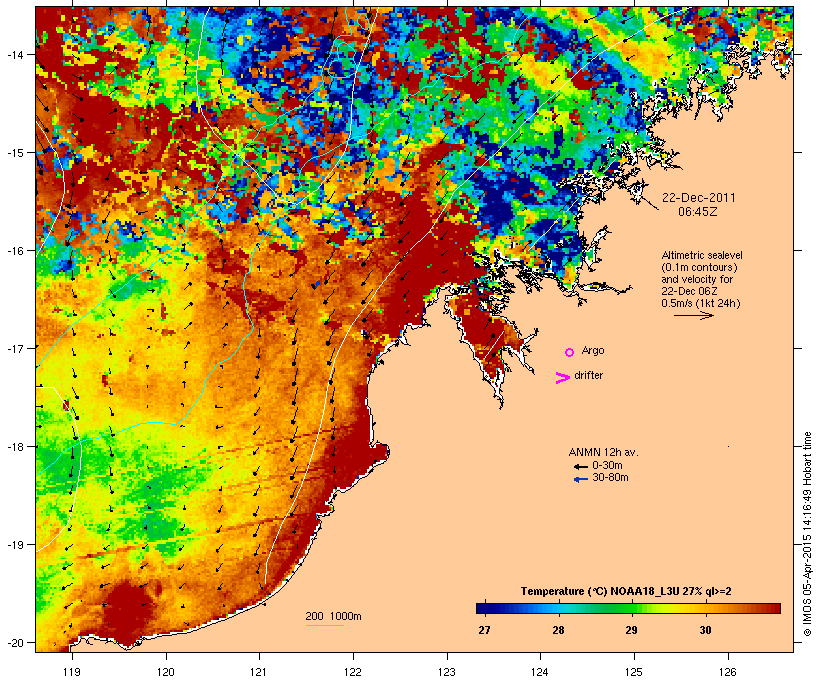Click the longitude axis label 121
Screen dimensions: 820x680
[259, 672]
